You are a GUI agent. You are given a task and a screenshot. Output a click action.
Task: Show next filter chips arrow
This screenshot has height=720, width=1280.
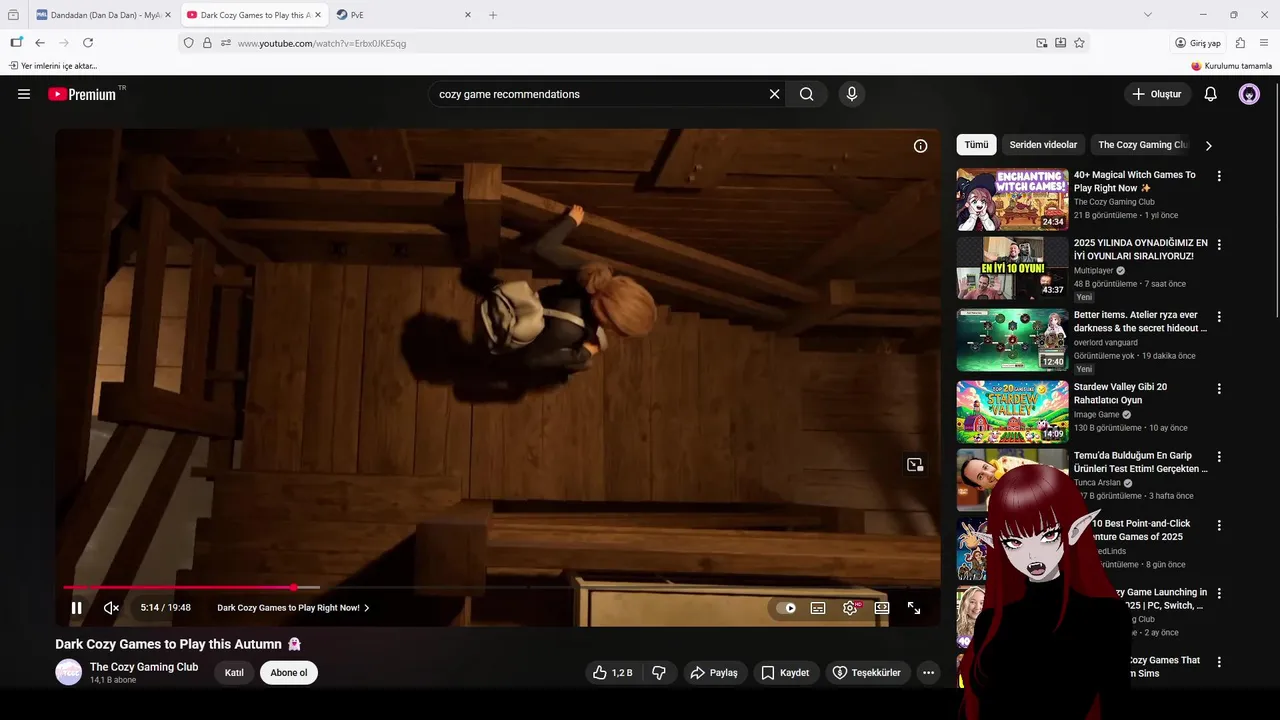tap(1208, 145)
